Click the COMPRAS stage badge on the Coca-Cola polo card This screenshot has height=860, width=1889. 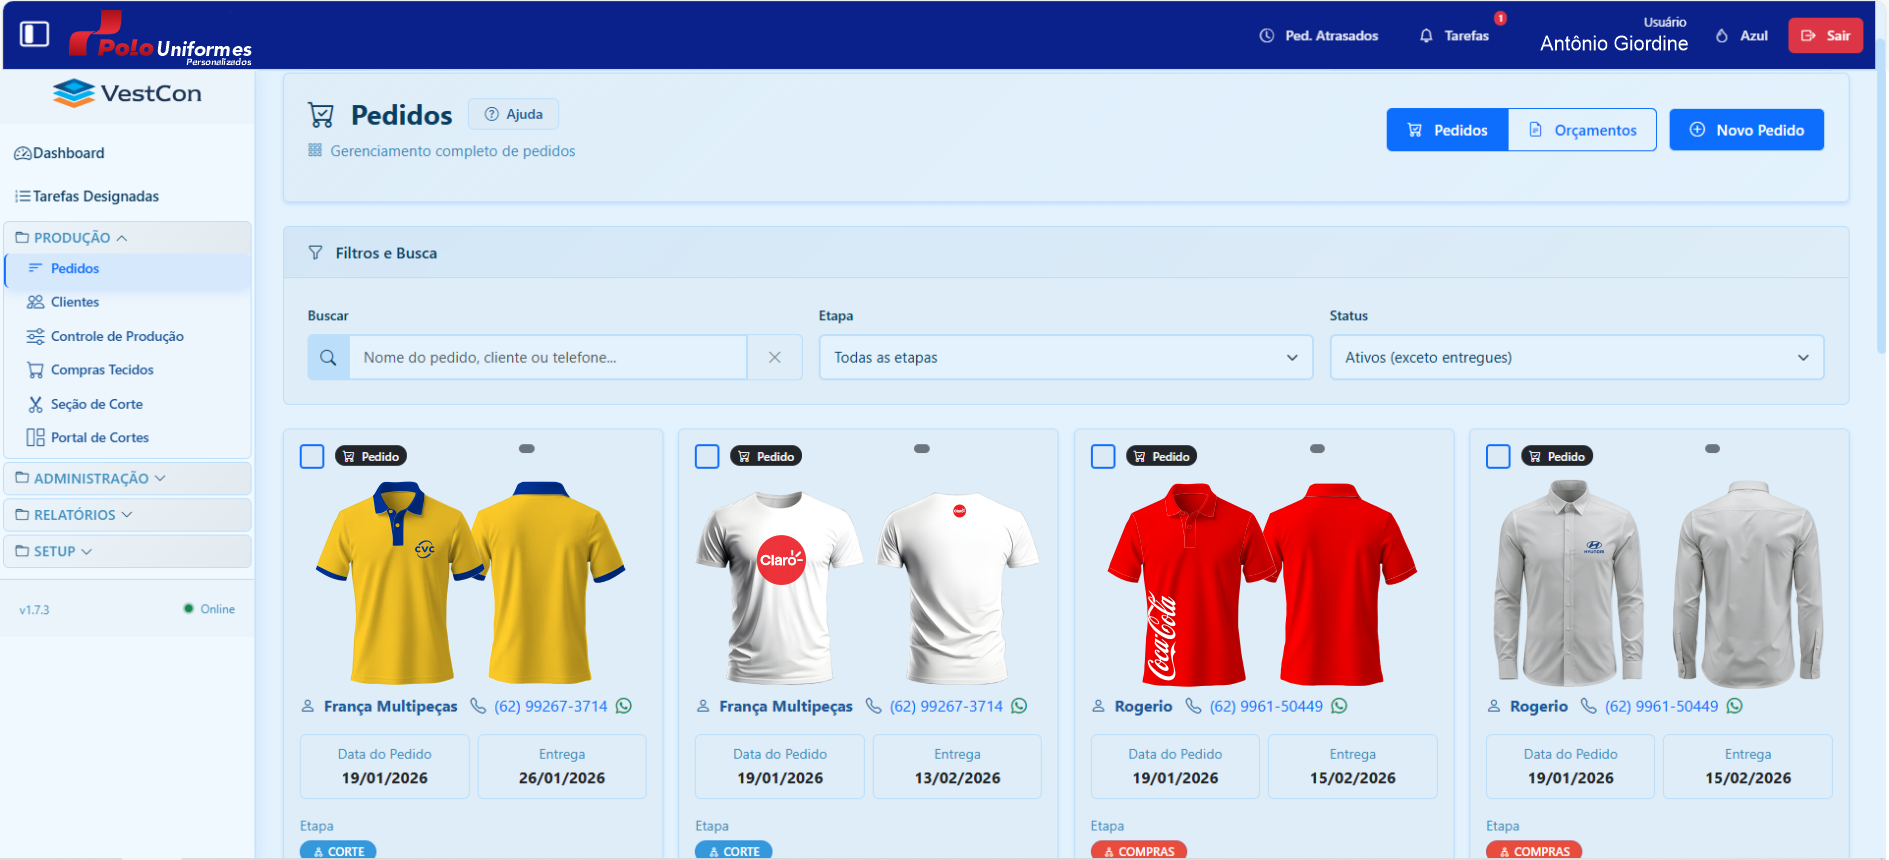(1139, 851)
